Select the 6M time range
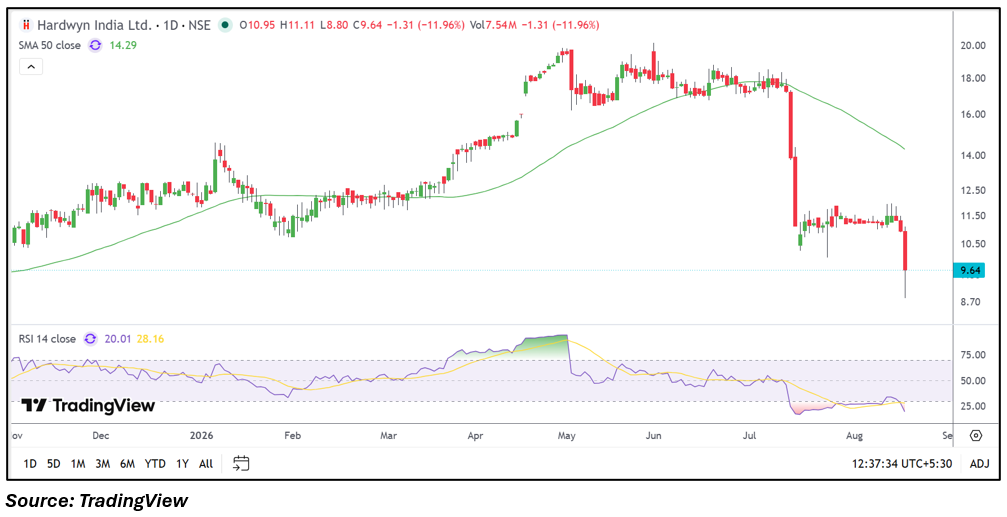 [x=127, y=463]
